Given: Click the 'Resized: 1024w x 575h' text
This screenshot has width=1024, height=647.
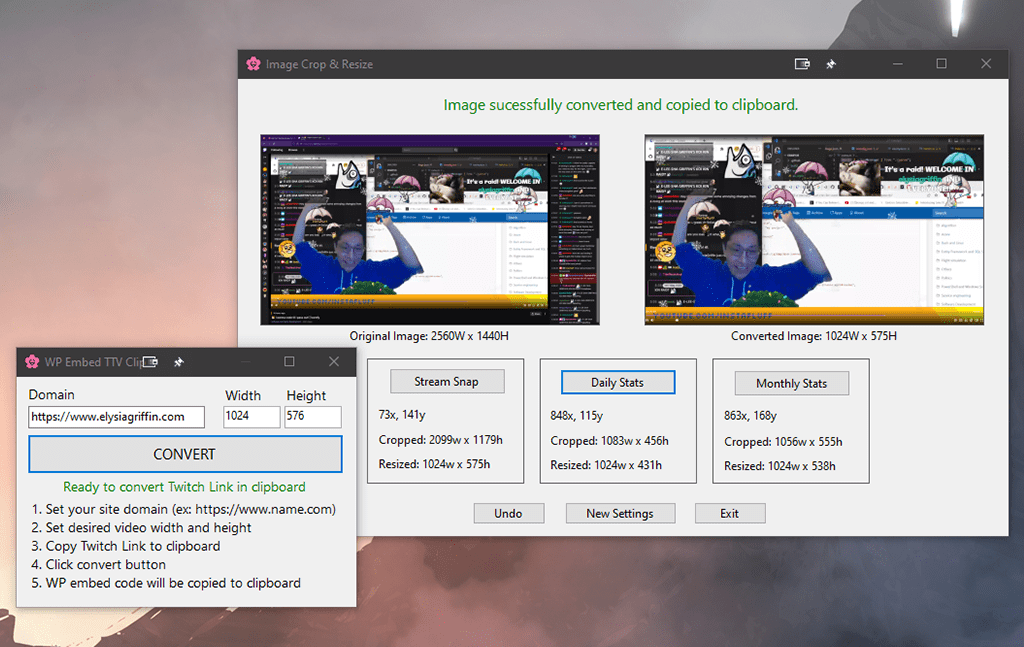Looking at the screenshot, I should point(434,464).
